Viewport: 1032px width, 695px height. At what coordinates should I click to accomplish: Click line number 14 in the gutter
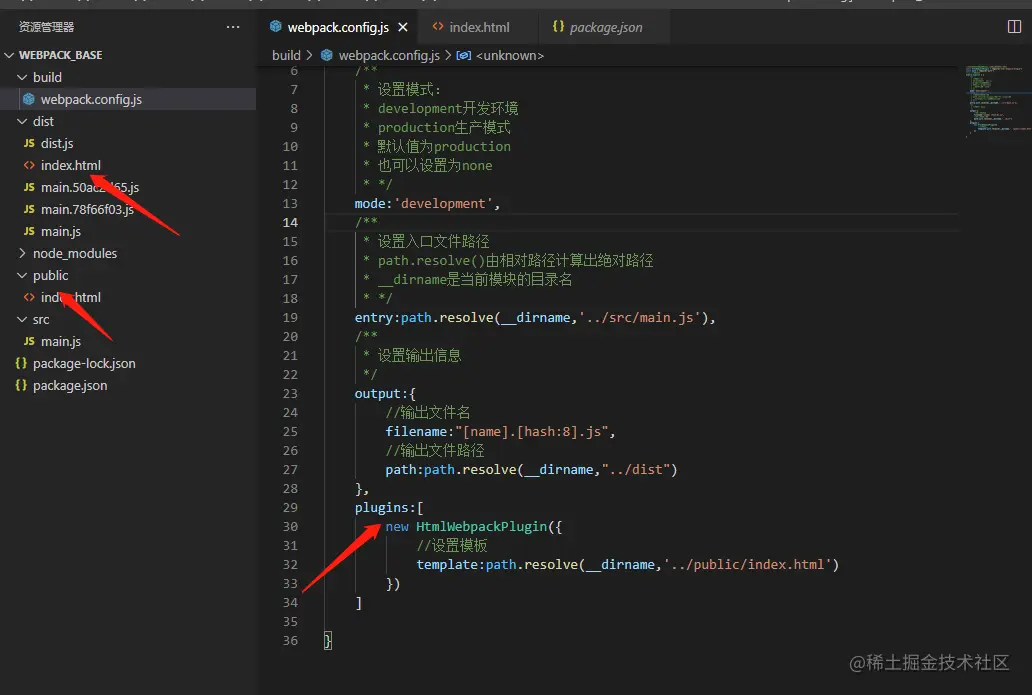[290, 222]
